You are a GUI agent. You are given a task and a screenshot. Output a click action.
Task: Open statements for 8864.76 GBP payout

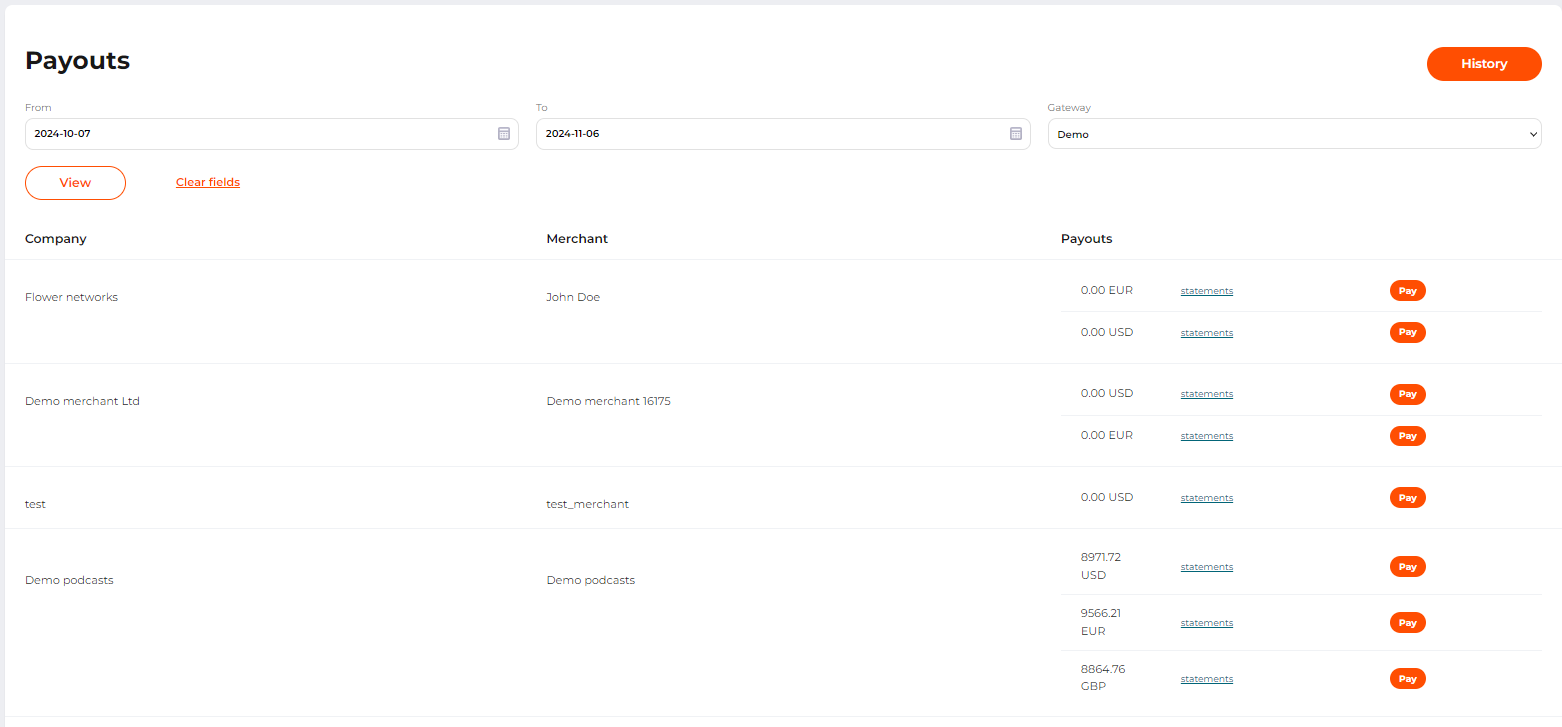point(1206,679)
